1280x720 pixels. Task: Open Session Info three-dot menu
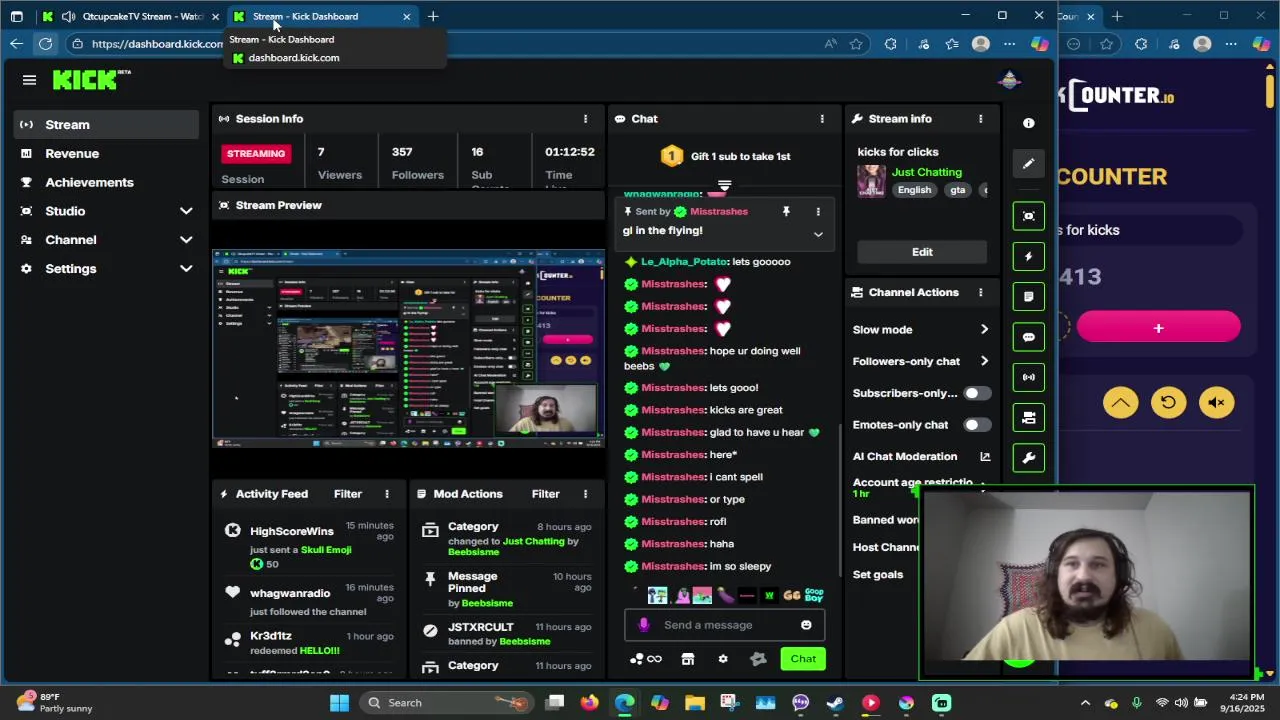(x=585, y=119)
